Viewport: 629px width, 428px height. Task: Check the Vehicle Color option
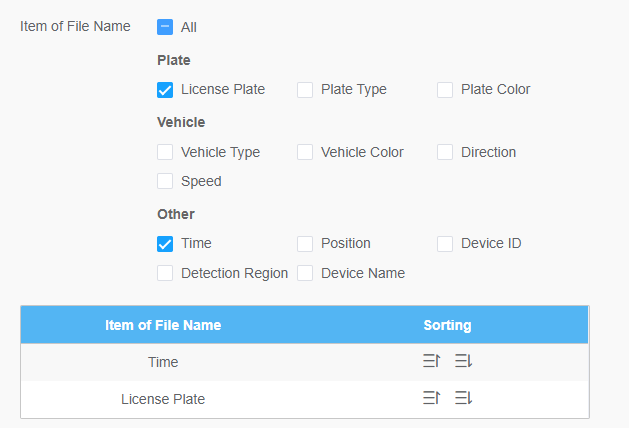click(x=305, y=153)
